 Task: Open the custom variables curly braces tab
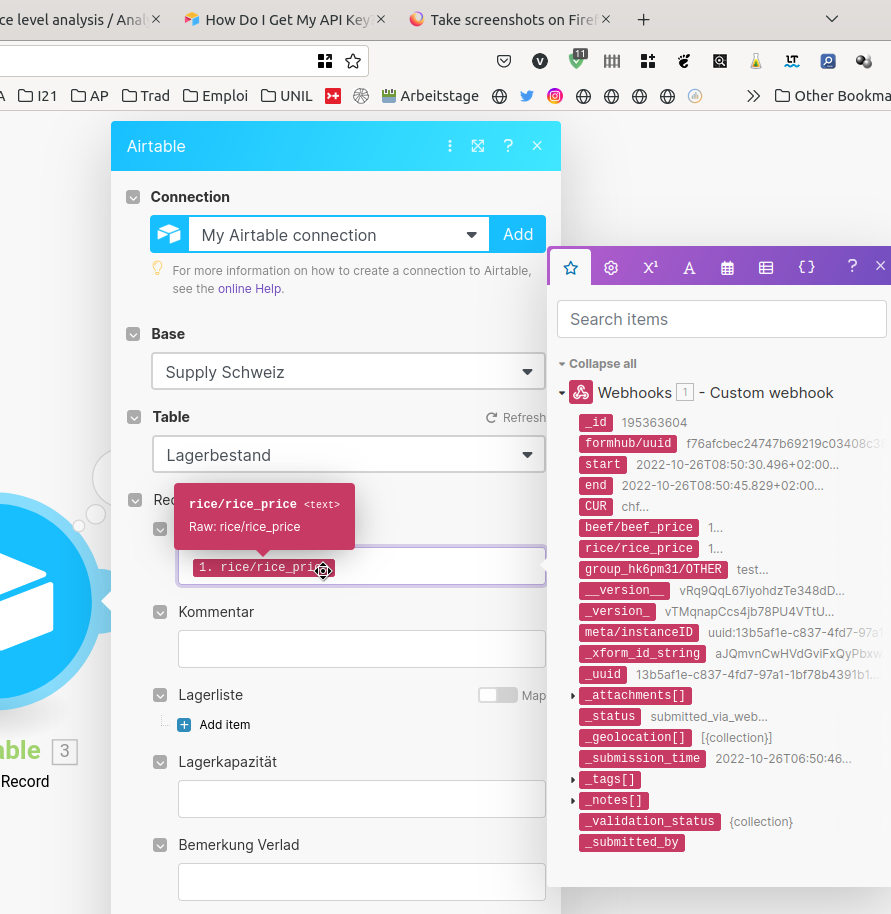pos(807,268)
